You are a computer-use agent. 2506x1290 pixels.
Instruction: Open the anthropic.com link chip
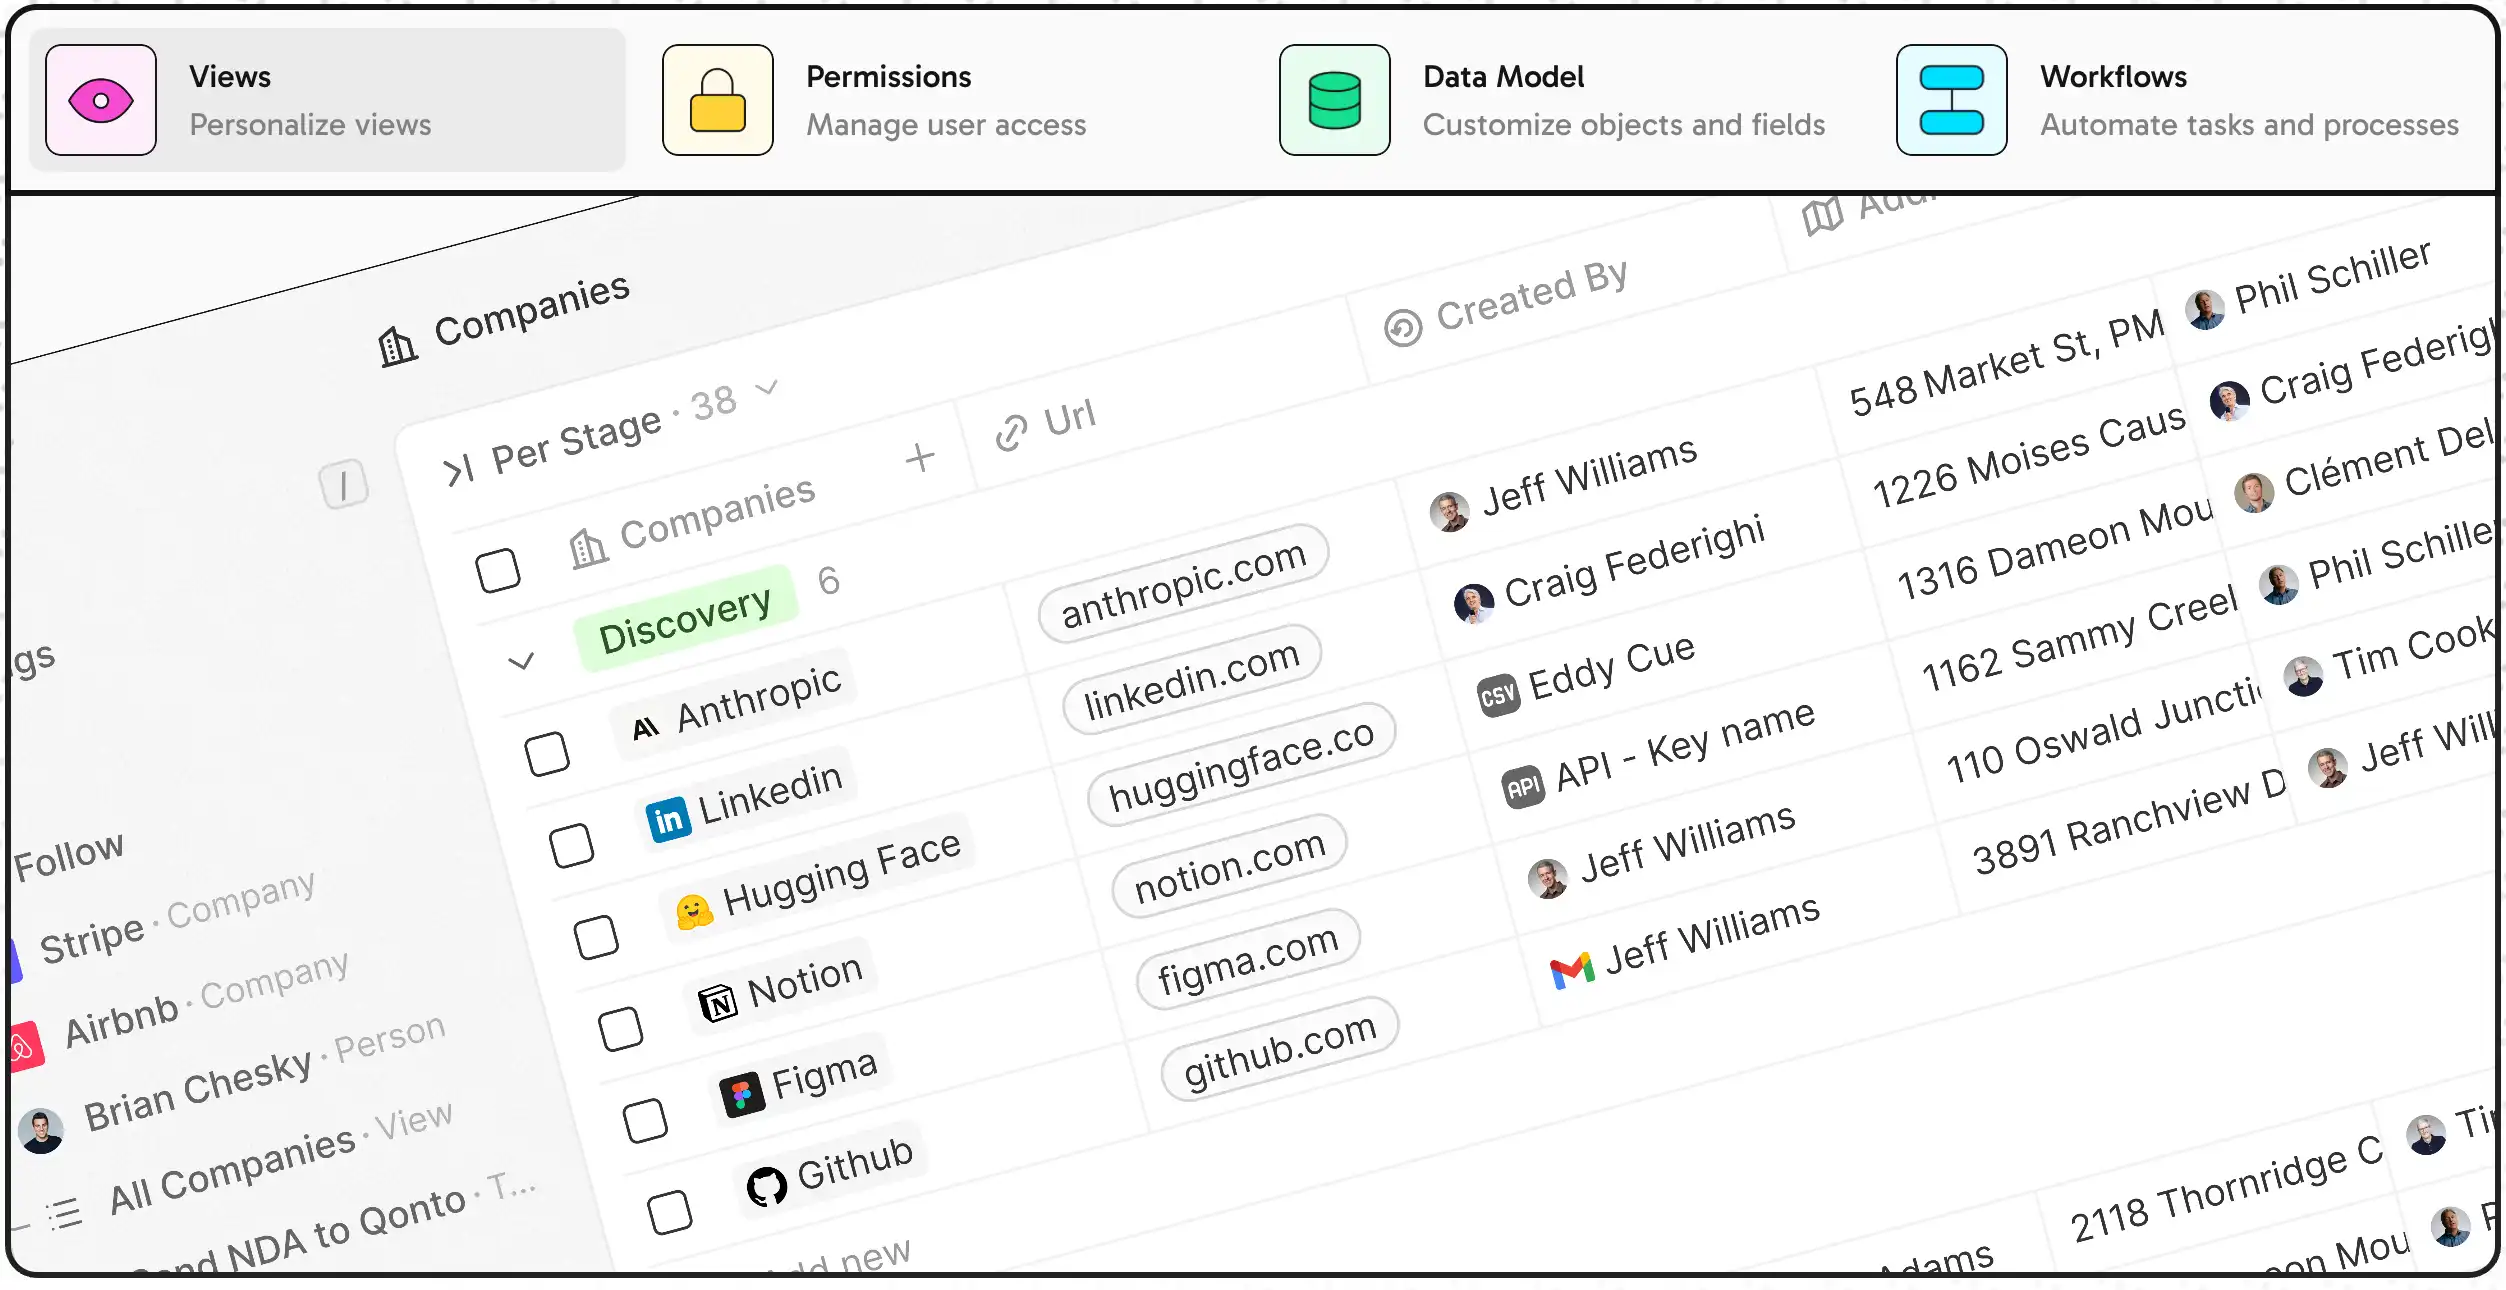coord(1183,584)
